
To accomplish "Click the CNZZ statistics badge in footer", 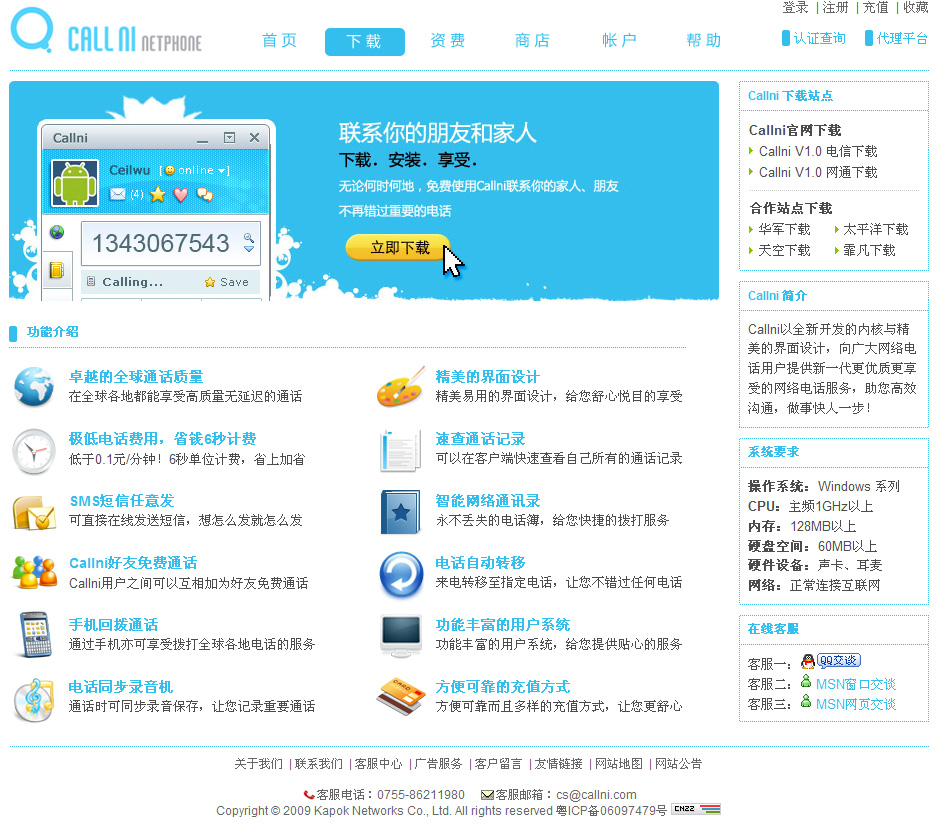I will click(696, 809).
